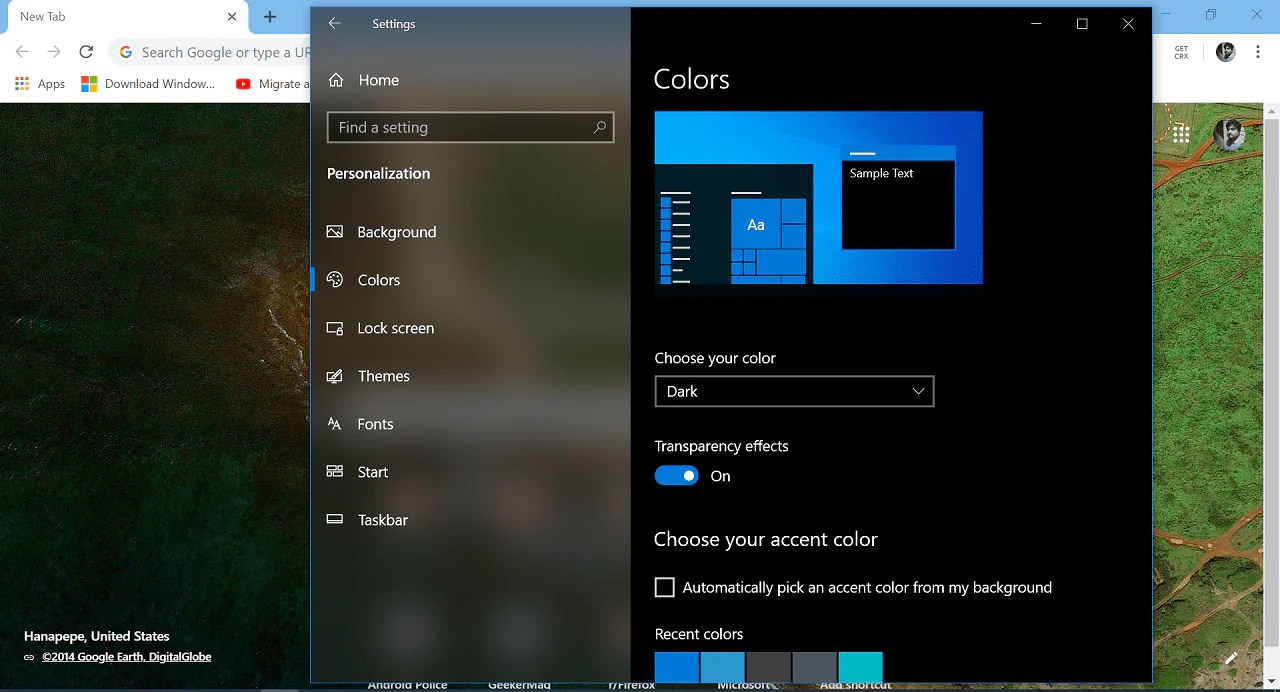1280x692 pixels.
Task: Open the Google apps grid icon
Action: pyautogui.click(x=1181, y=133)
